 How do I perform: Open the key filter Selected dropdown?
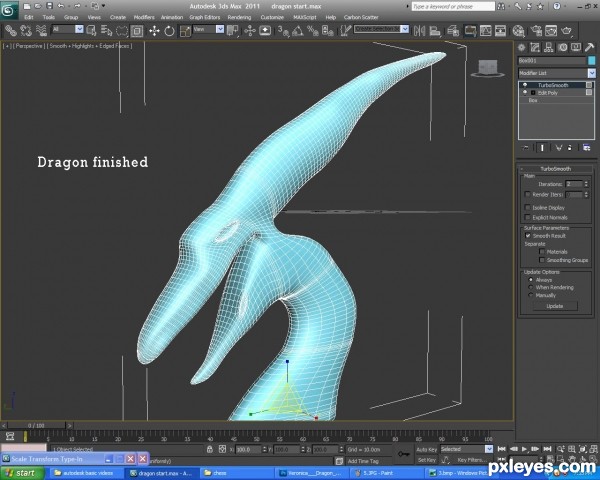click(489, 449)
